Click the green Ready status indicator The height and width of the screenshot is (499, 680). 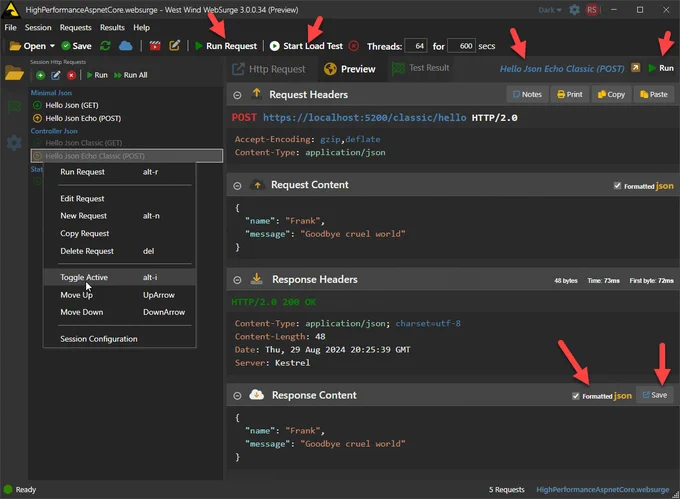8,489
